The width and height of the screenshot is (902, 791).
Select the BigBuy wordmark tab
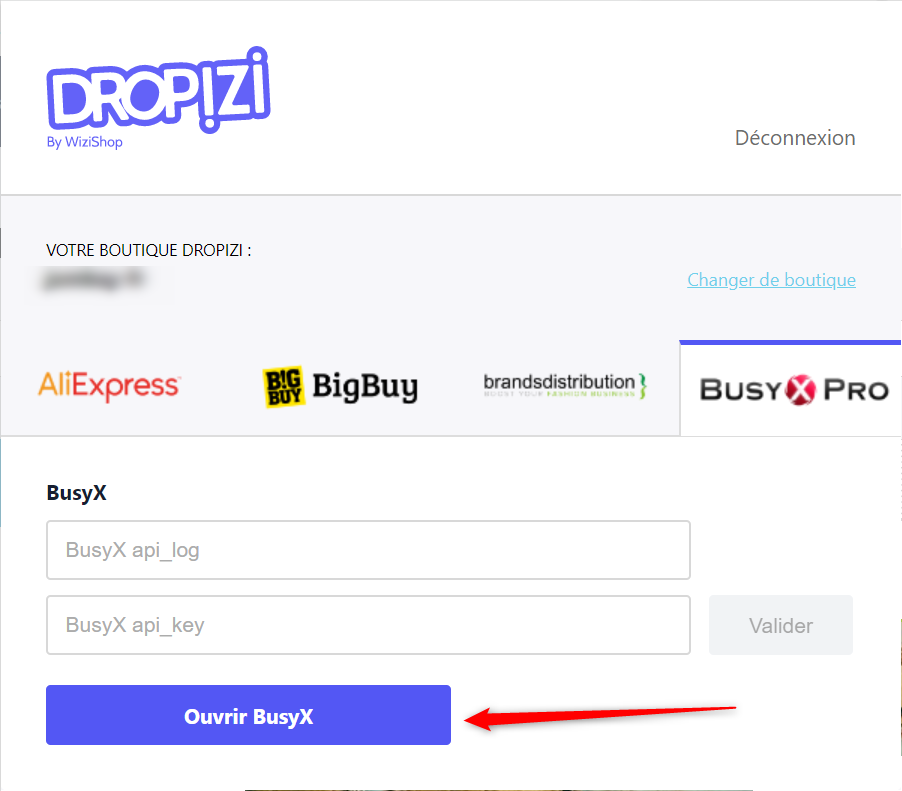(x=365, y=387)
